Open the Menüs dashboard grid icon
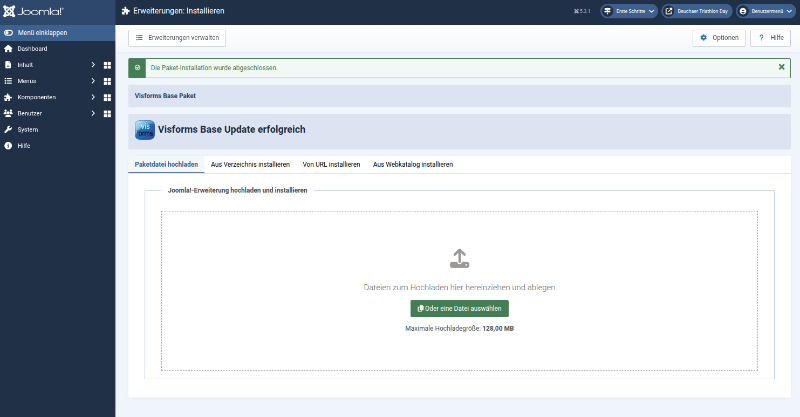The image size is (800, 417). tap(107, 81)
